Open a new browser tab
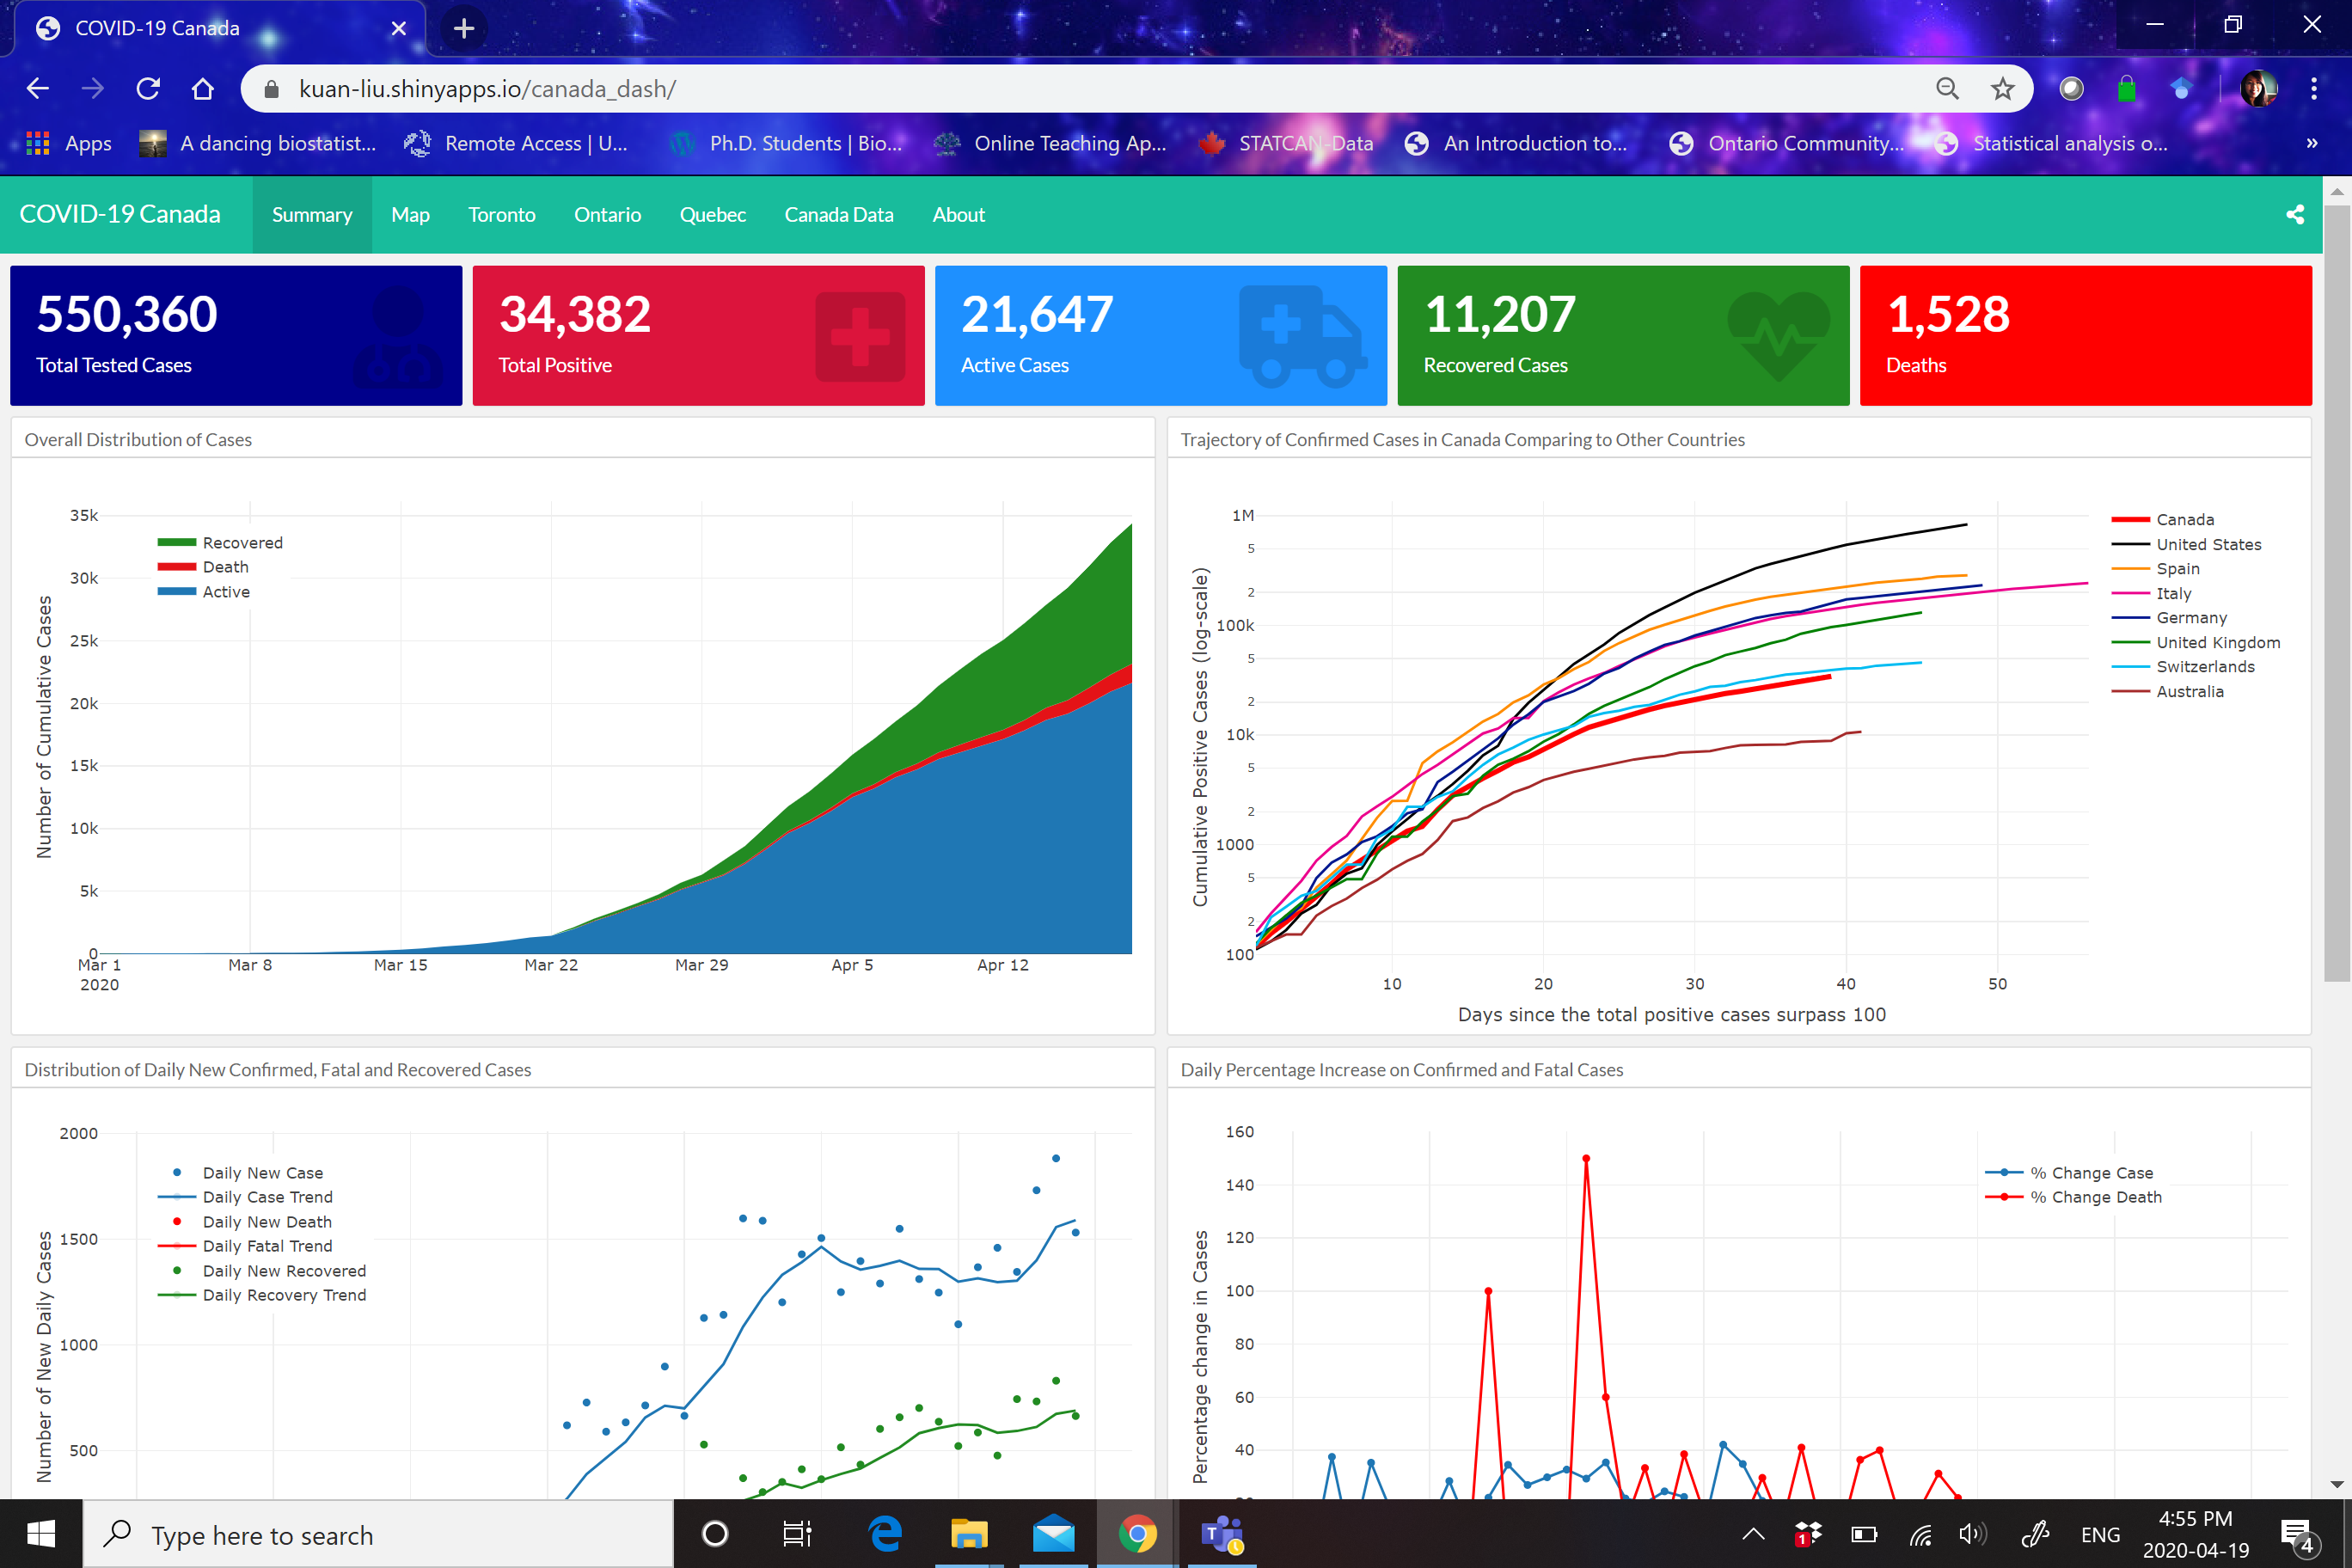Image resolution: width=2352 pixels, height=1568 pixels. 463,28
